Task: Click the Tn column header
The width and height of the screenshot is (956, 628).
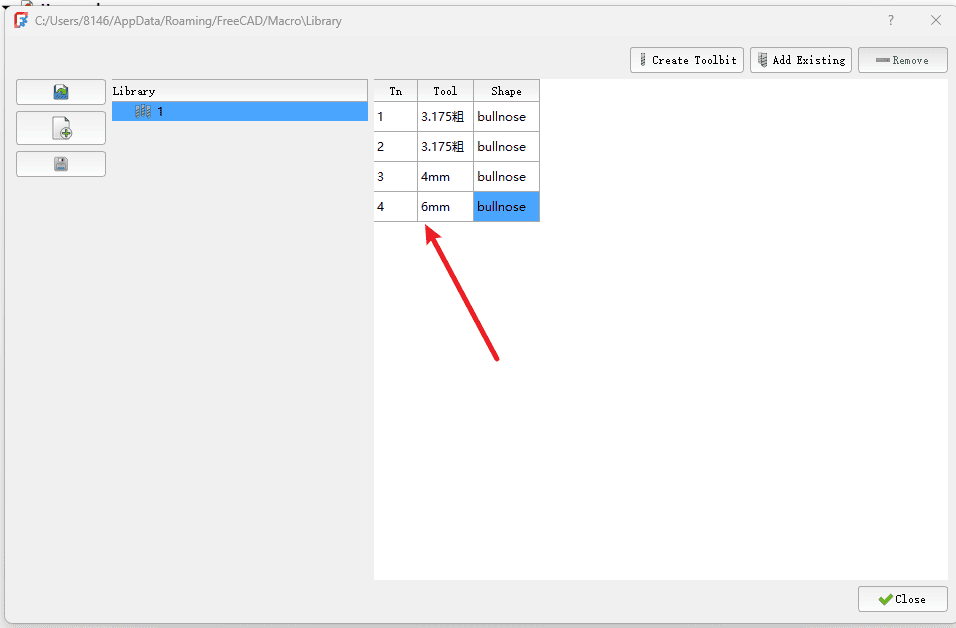Action: tap(395, 91)
